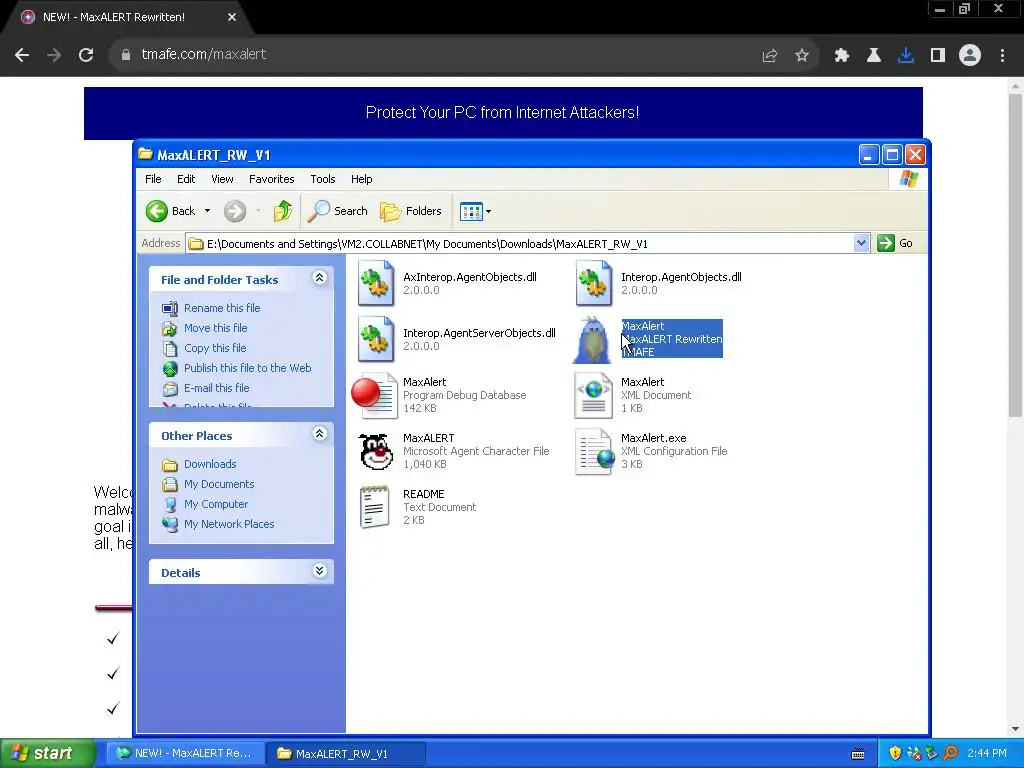Viewport: 1024px width, 768px height.
Task: Click the Chrome site lock icon
Action: (x=125, y=55)
